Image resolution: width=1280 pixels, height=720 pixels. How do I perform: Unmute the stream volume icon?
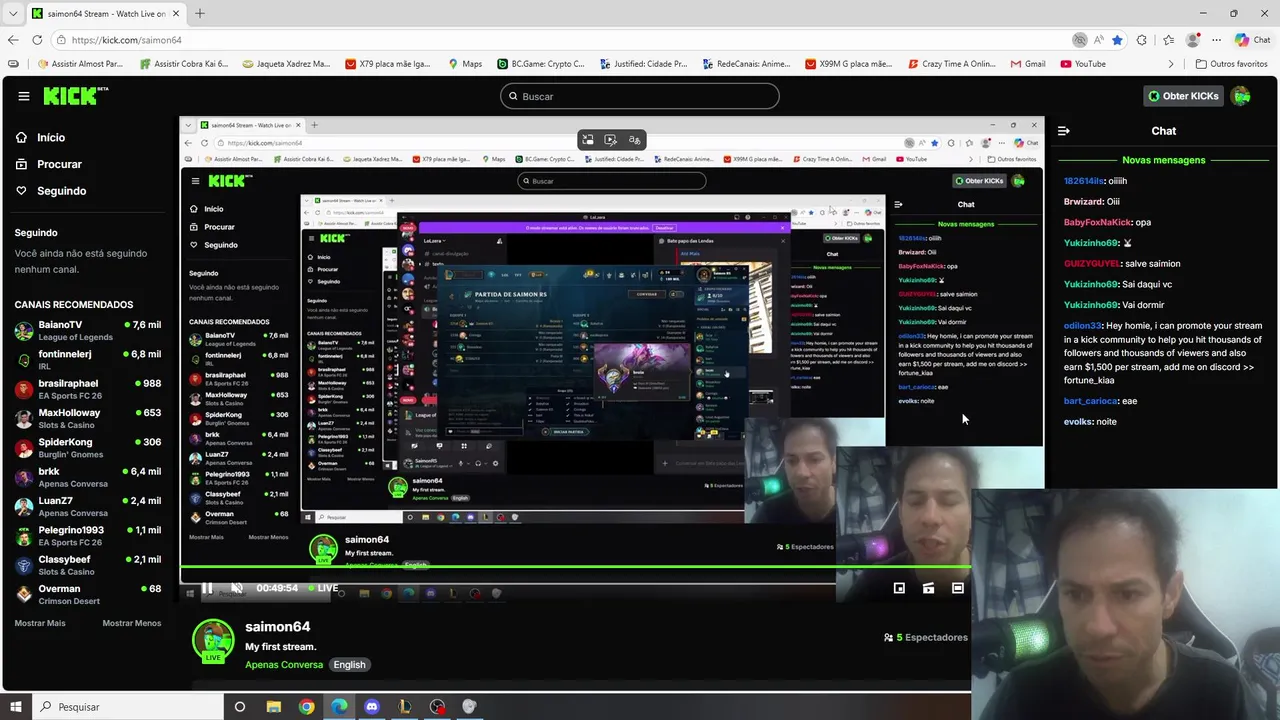(x=236, y=588)
